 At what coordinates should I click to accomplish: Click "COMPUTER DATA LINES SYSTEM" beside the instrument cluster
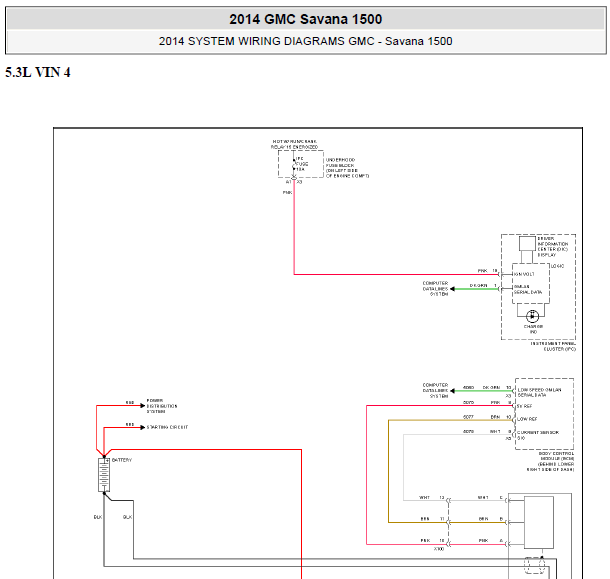435,289
